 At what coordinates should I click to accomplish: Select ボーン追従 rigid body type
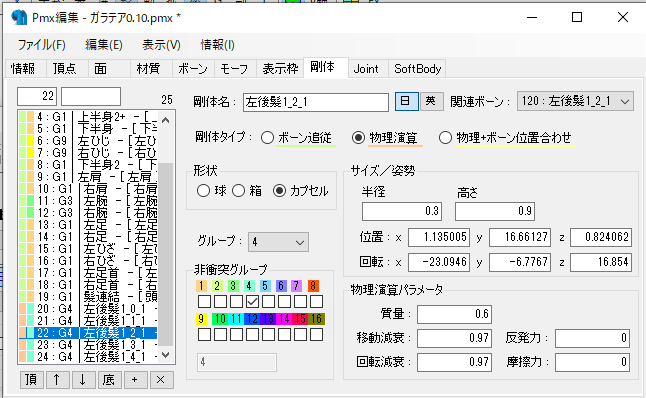[267, 138]
